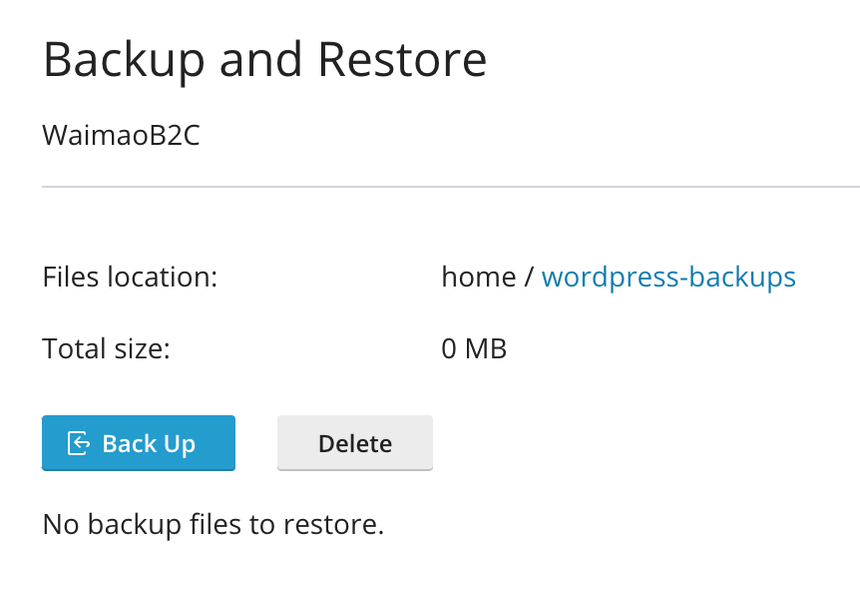Click the WaimaoB2C subtitle text
The height and width of the screenshot is (593, 860).
click(x=120, y=135)
